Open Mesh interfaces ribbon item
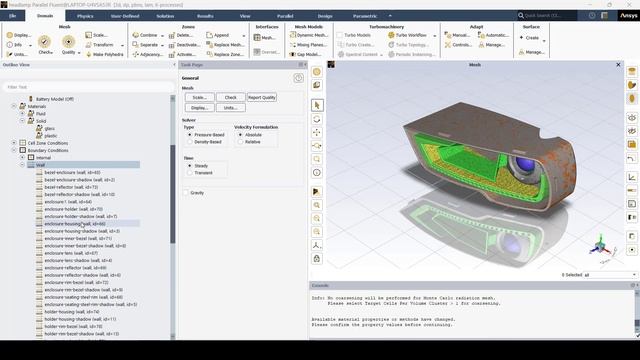Screen dimensions: 640x360 (x=264, y=38)
